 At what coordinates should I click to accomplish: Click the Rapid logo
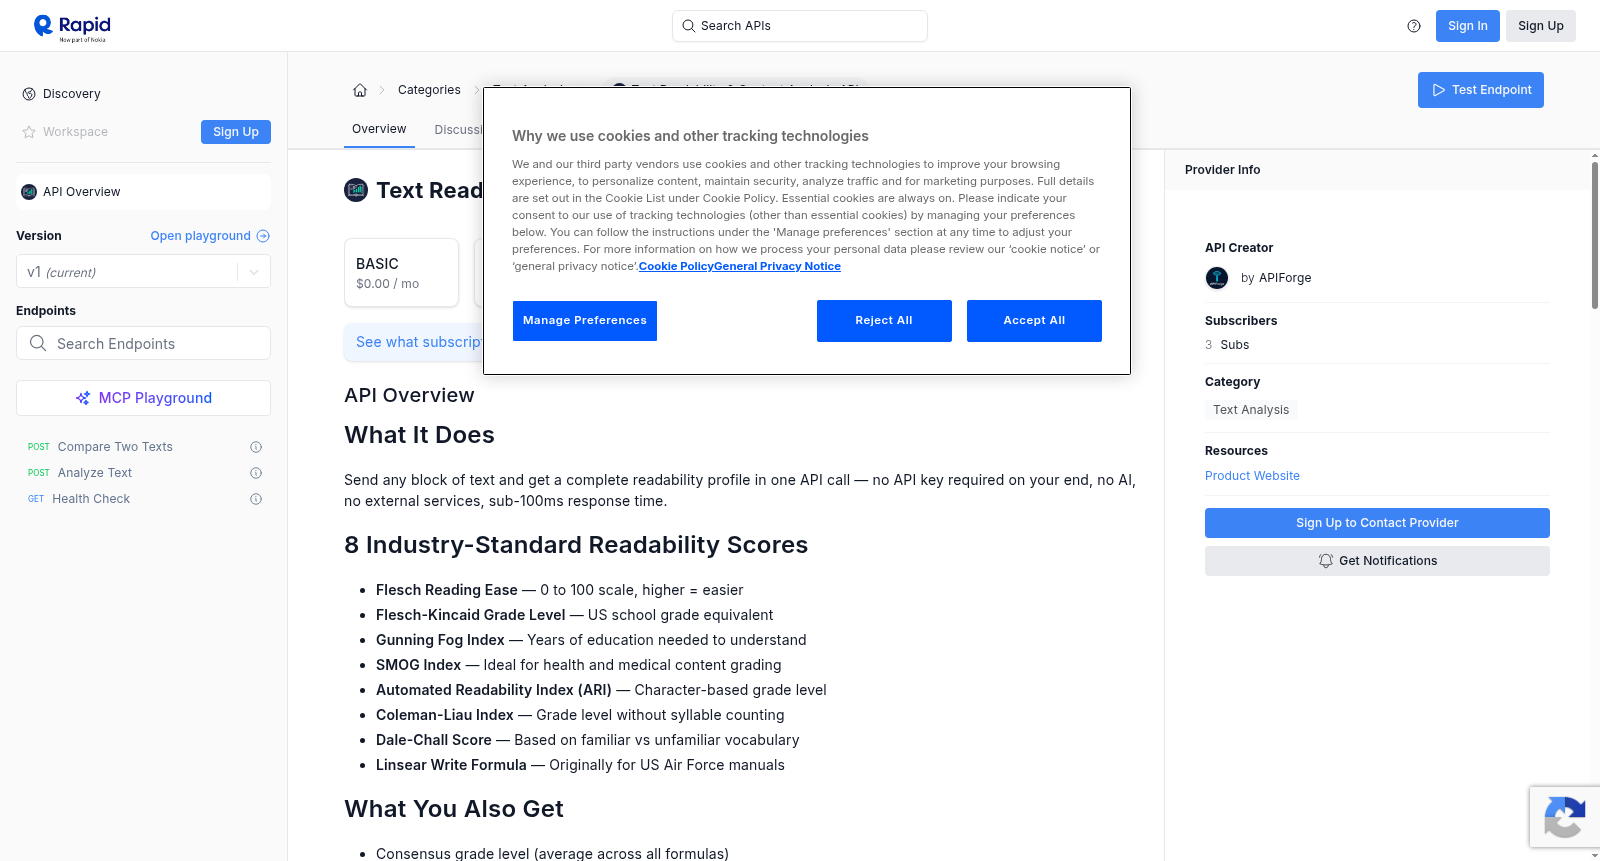72,27
